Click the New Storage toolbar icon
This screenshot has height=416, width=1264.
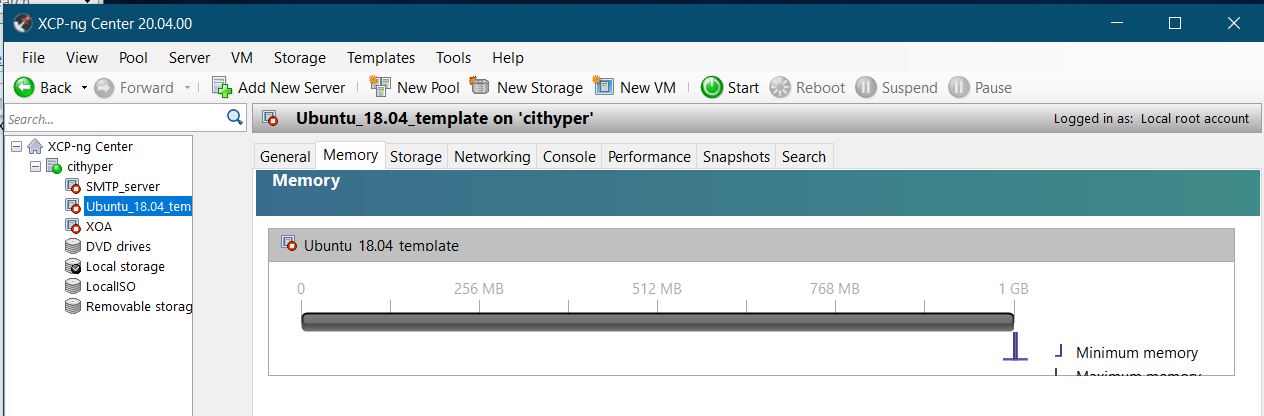[x=480, y=87]
